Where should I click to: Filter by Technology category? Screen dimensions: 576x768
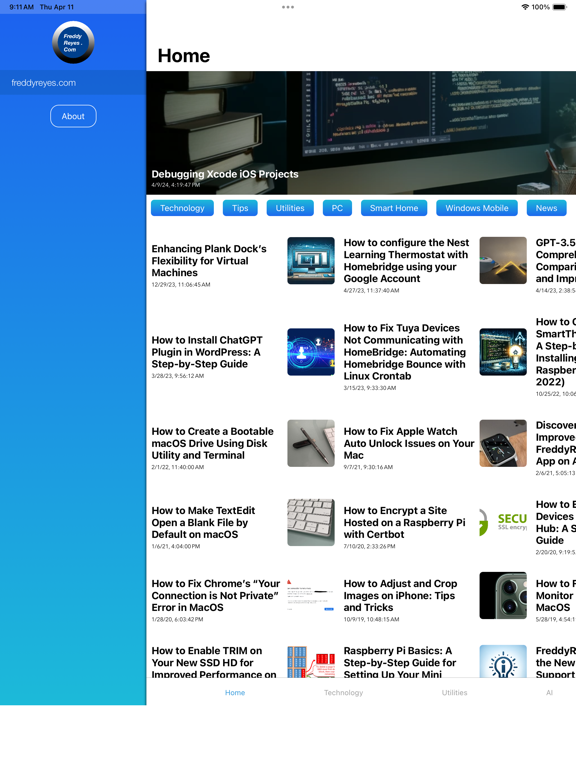point(182,208)
